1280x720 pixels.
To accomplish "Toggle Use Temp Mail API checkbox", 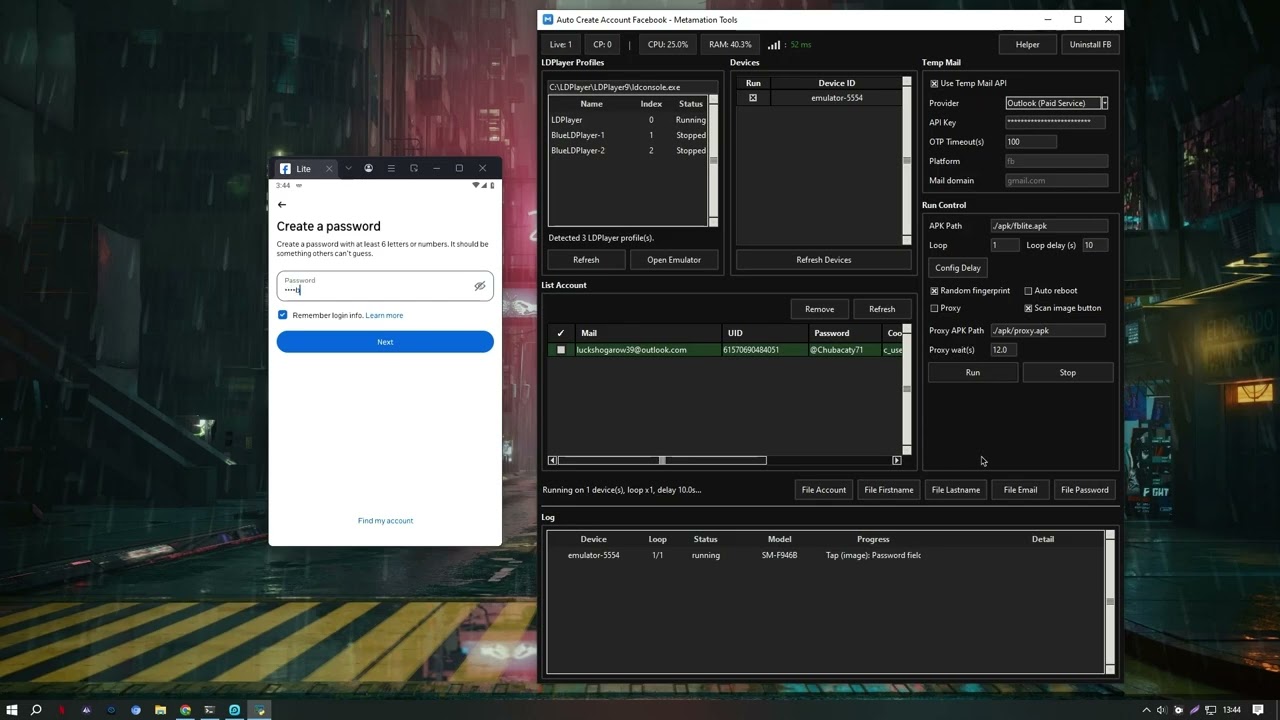I will pos(934,84).
